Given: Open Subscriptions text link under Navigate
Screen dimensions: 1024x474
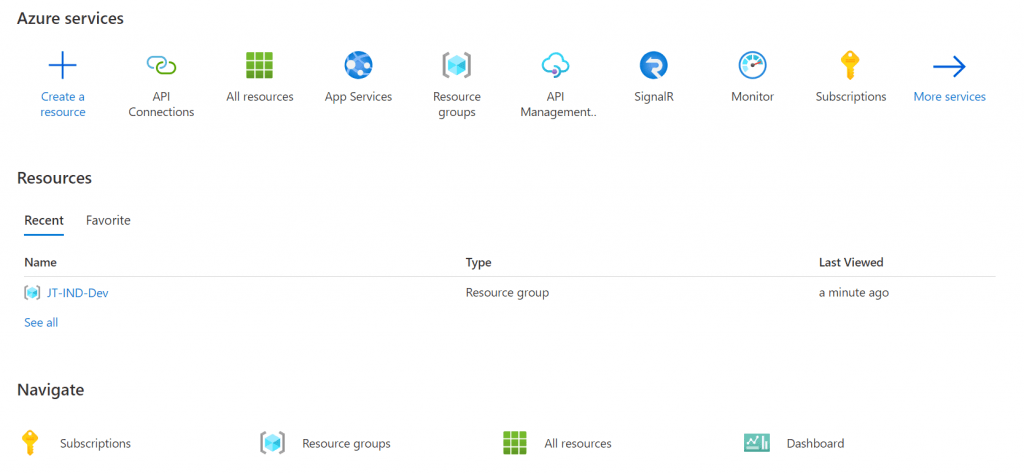Looking at the screenshot, I should click(95, 443).
